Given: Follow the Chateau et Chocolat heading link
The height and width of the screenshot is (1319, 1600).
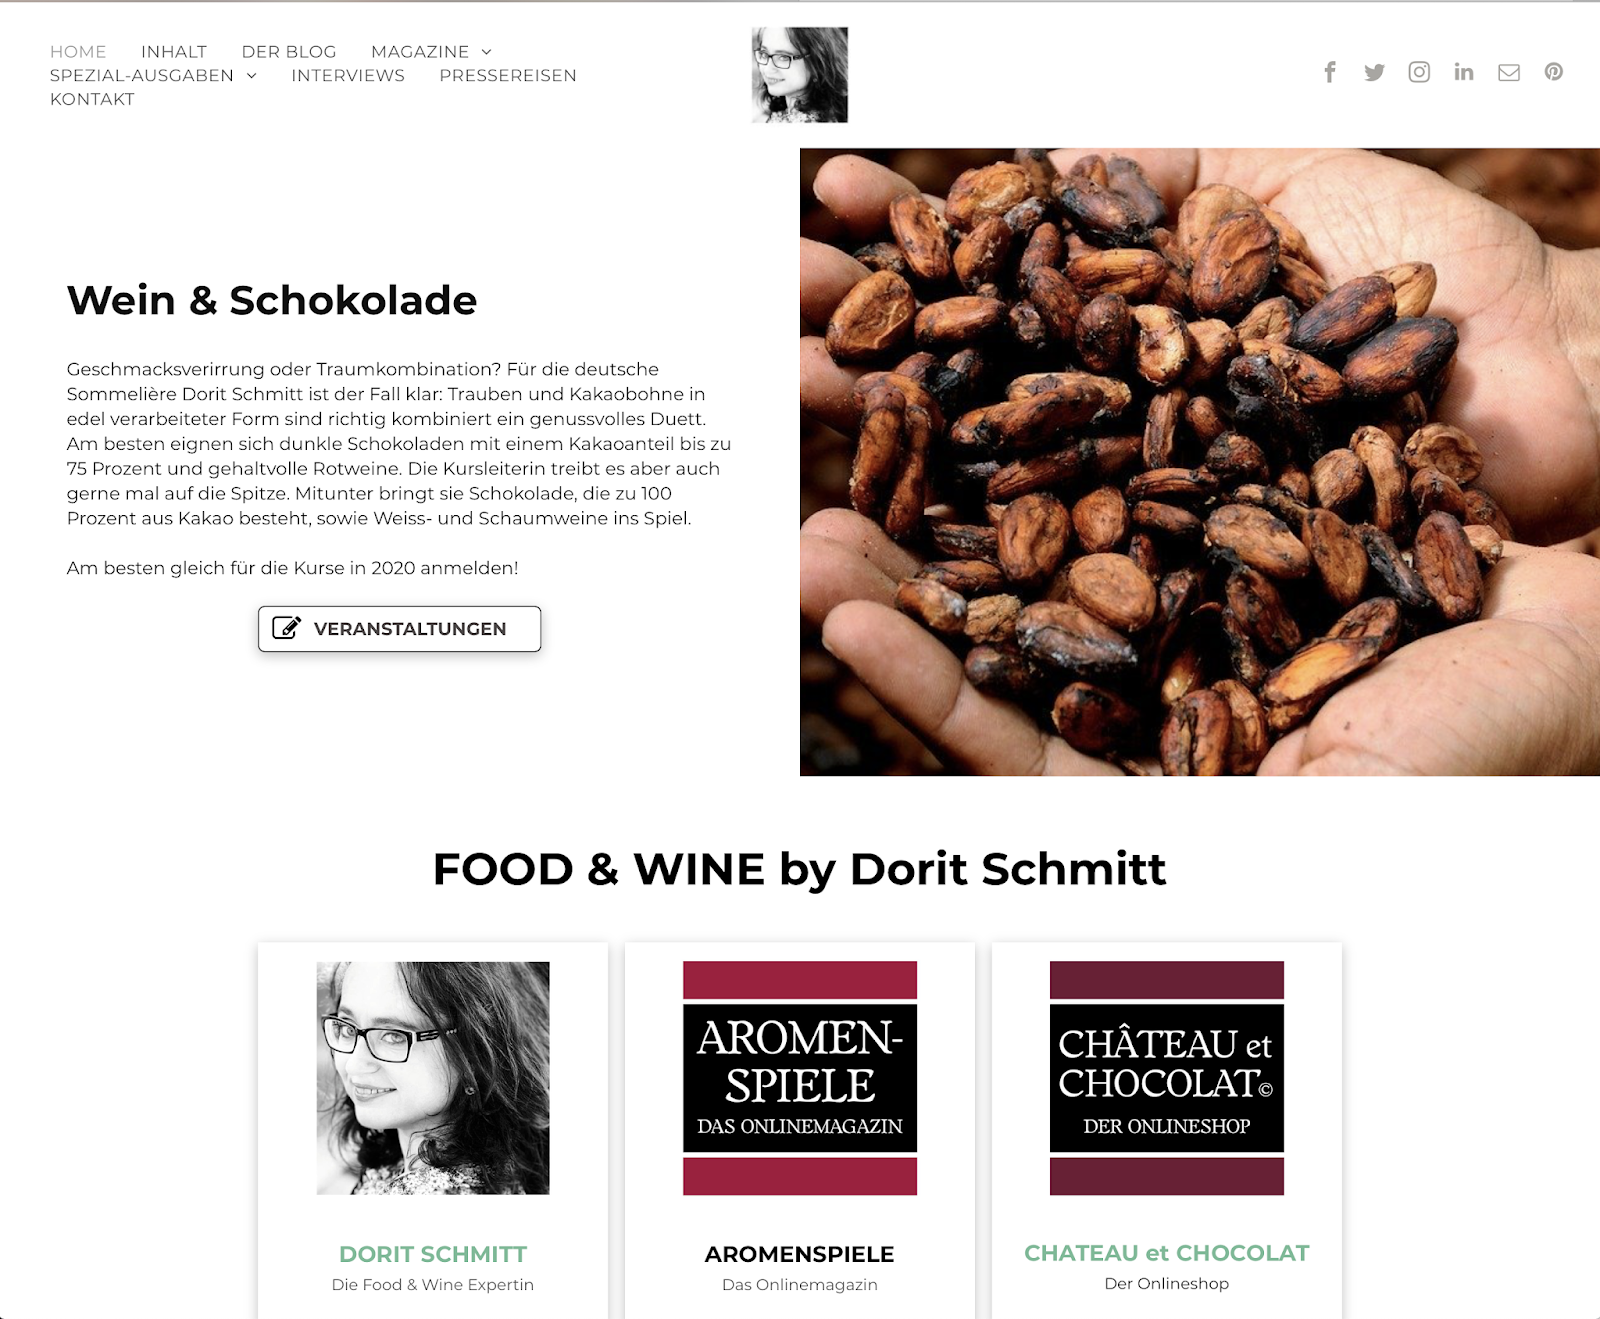Looking at the screenshot, I should coord(1167,1253).
